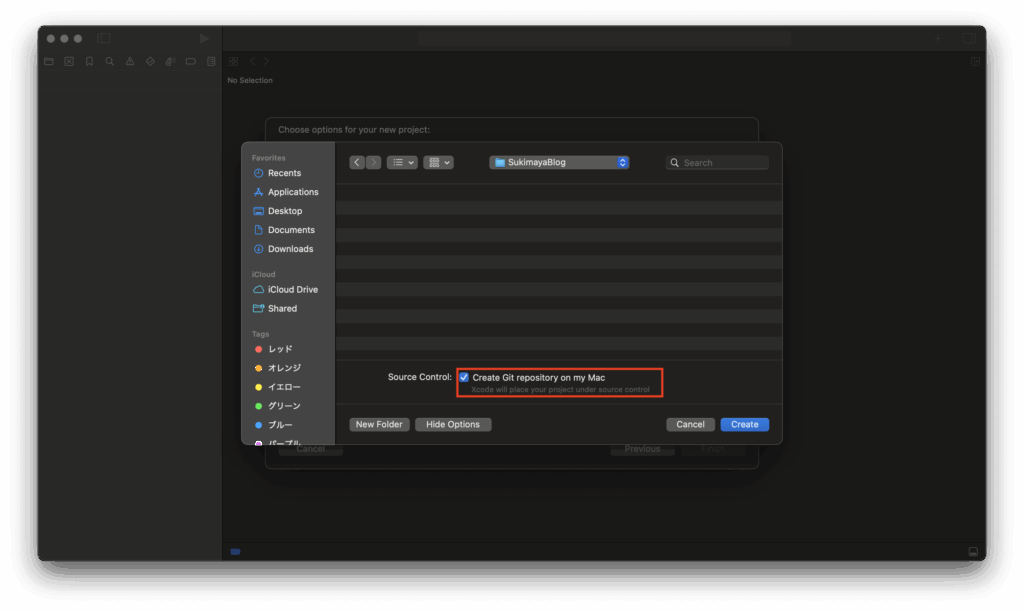Open Test navigator diamond icon
The image size is (1024, 611).
click(150, 61)
